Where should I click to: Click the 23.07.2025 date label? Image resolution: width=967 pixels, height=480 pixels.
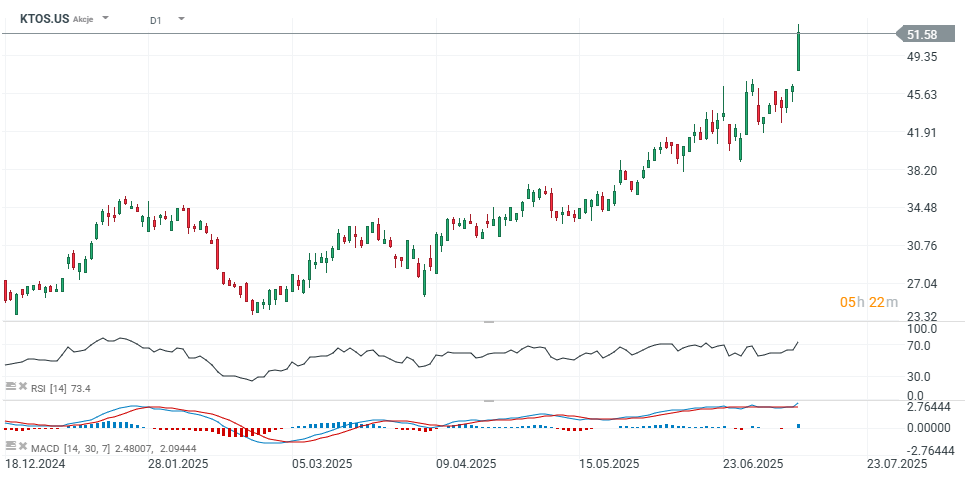click(x=897, y=463)
